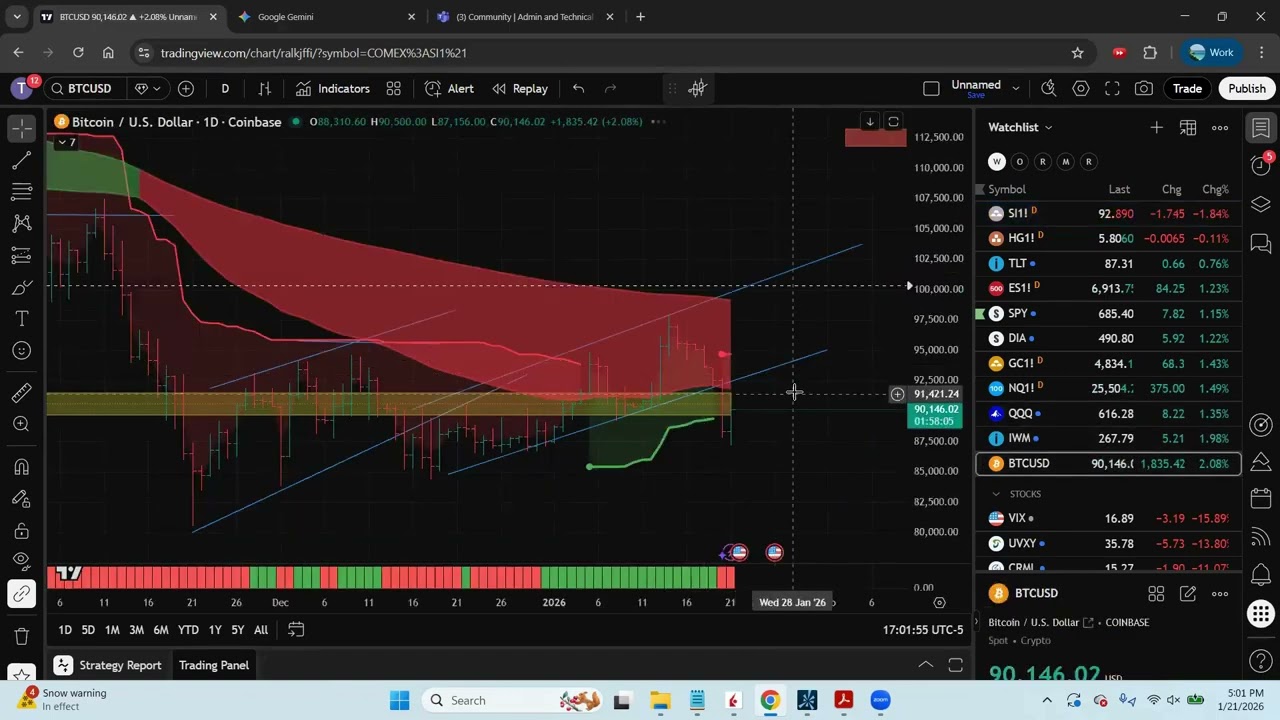Image resolution: width=1280 pixels, height=720 pixels.
Task: Add symbol to watchlist plus icon
Action: 1156,127
